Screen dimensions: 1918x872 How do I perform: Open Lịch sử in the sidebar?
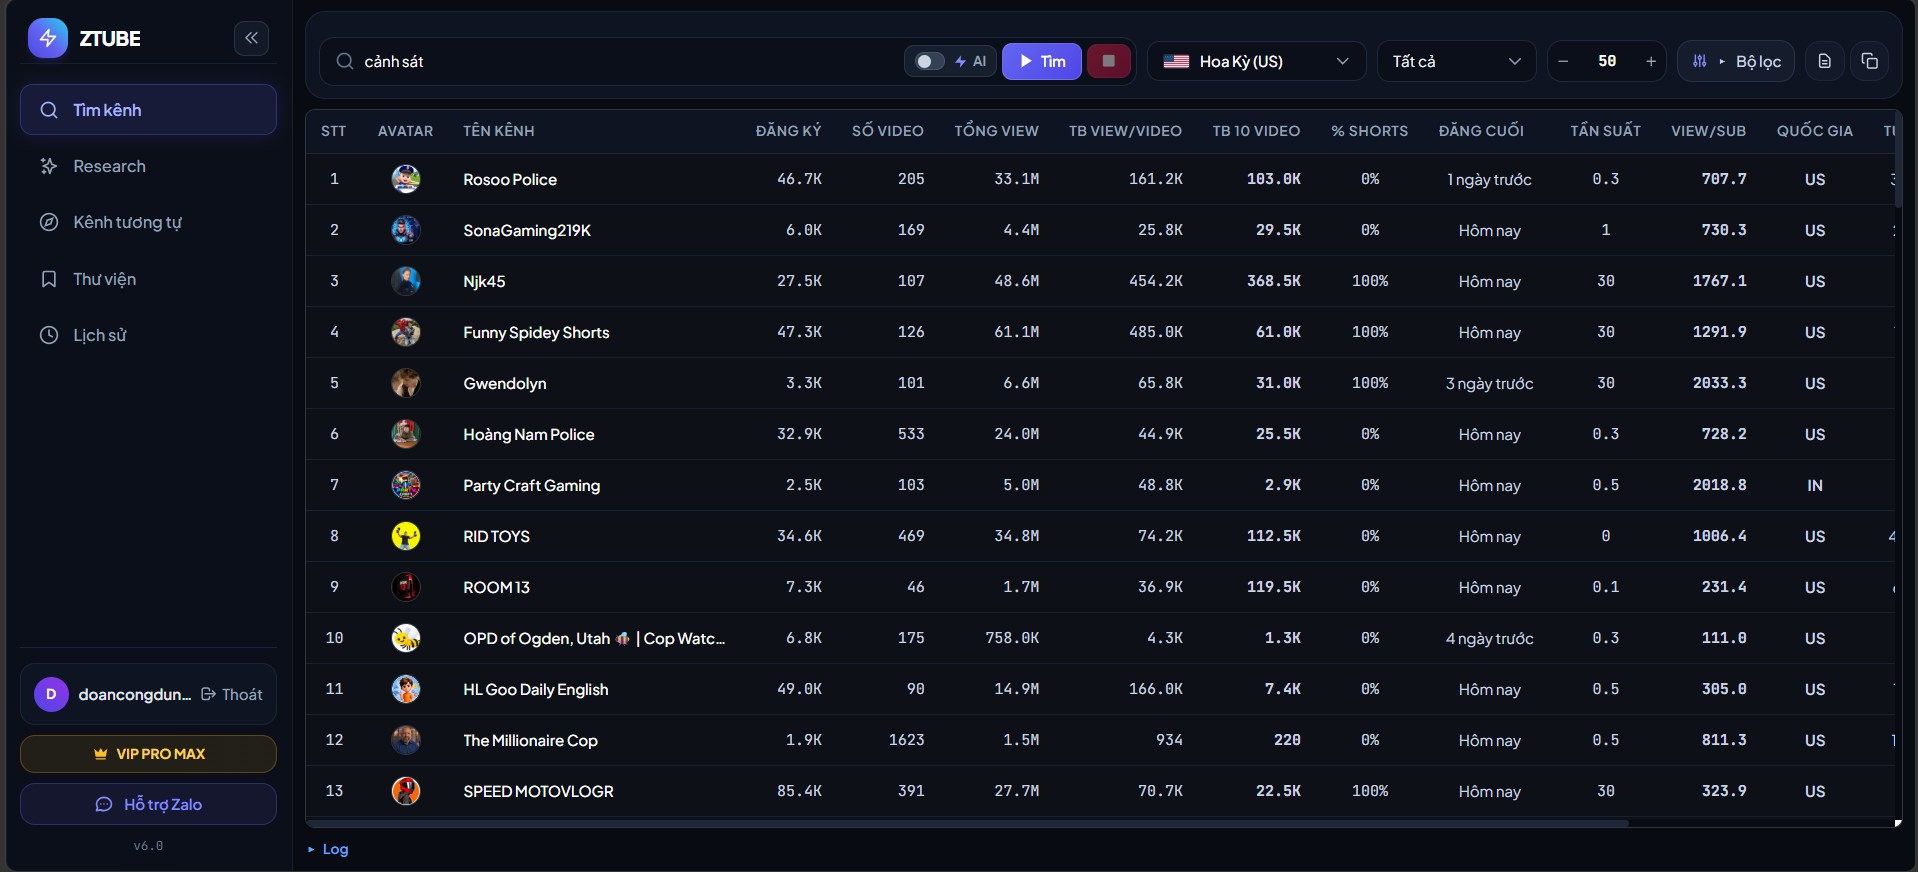coord(148,335)
